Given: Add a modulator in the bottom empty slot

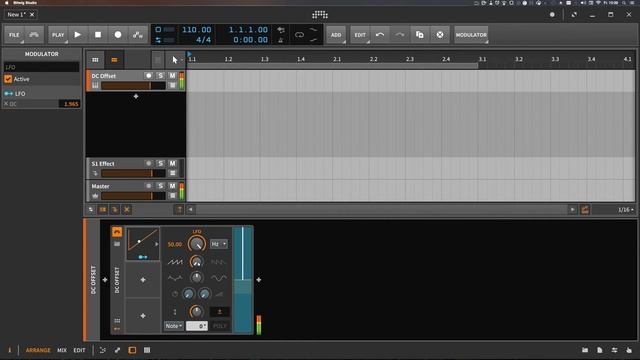Looking at the screenshot, I should click(x=143, y=316).
